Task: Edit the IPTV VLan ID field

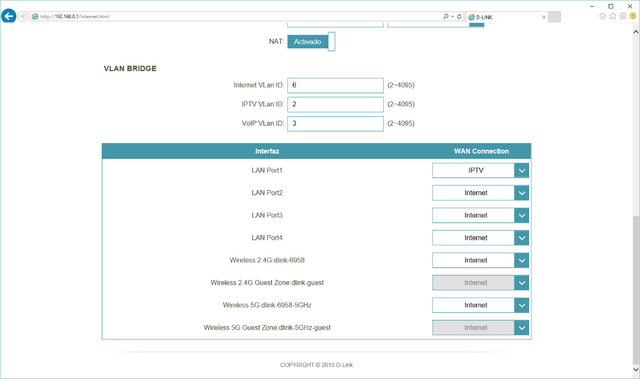Action: click(335, 104)
